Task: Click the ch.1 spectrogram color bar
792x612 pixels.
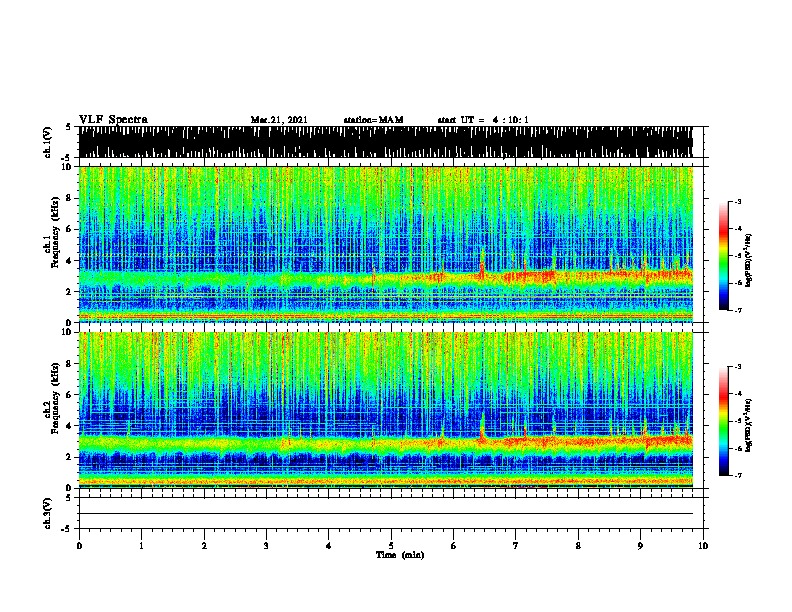Action: [724, 256]
